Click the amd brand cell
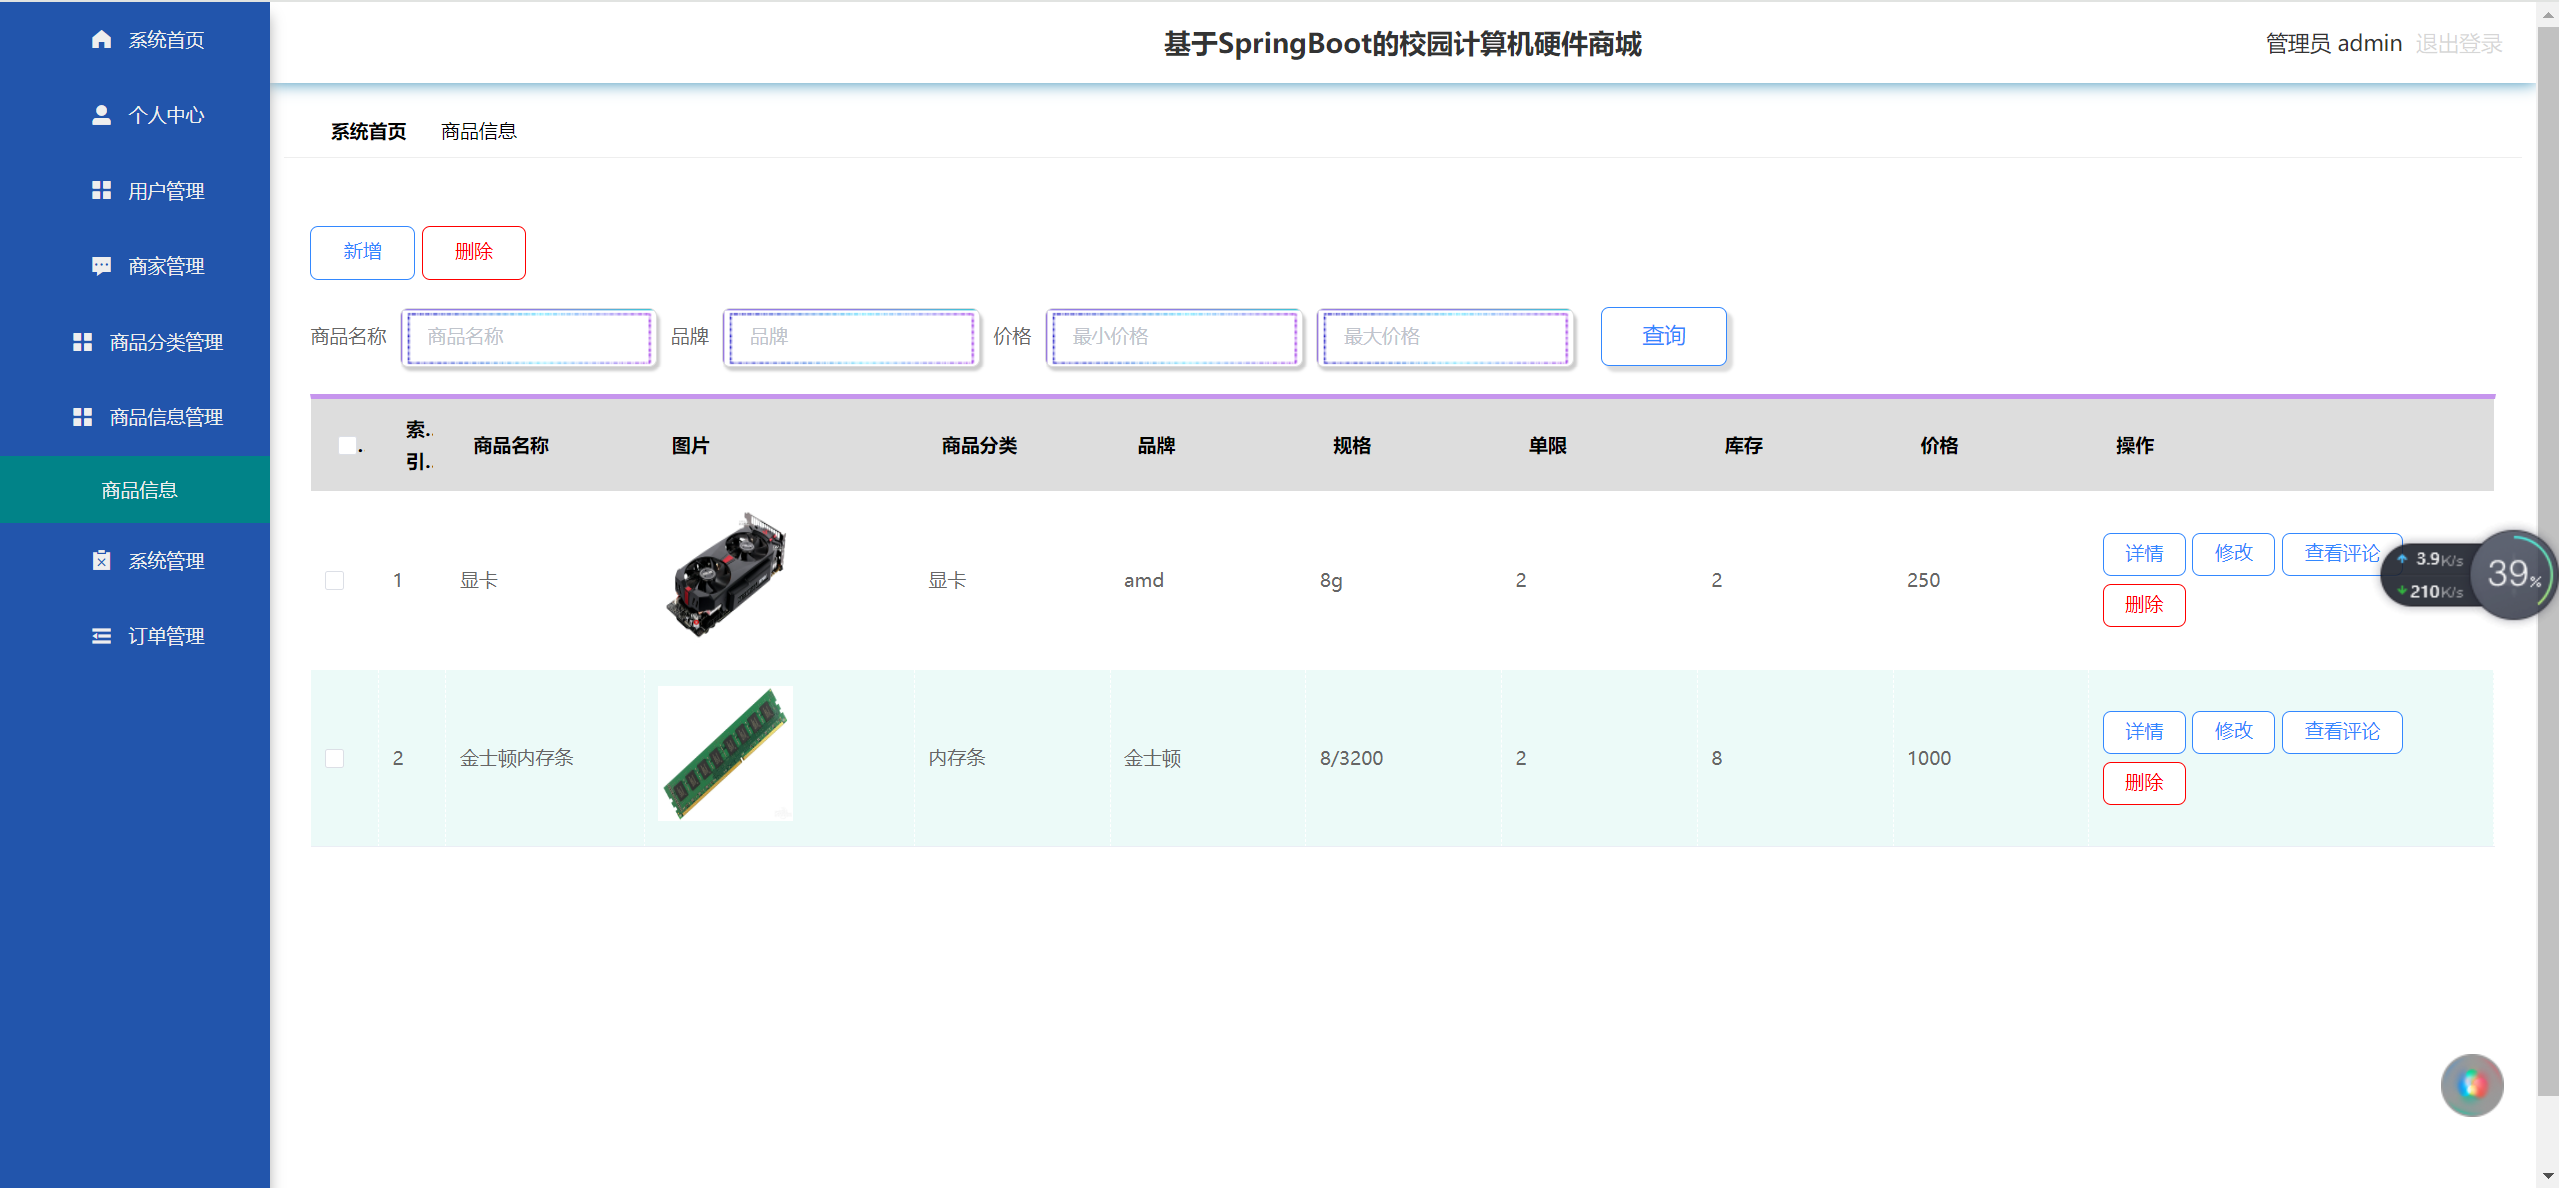The image size is (2559, 1188). 1143,580
